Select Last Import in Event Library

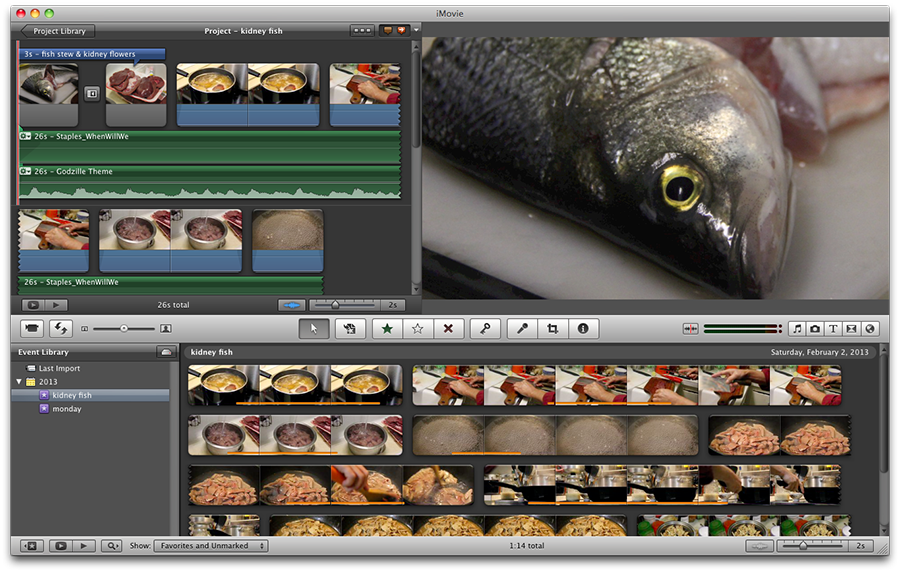click(59, 369)
